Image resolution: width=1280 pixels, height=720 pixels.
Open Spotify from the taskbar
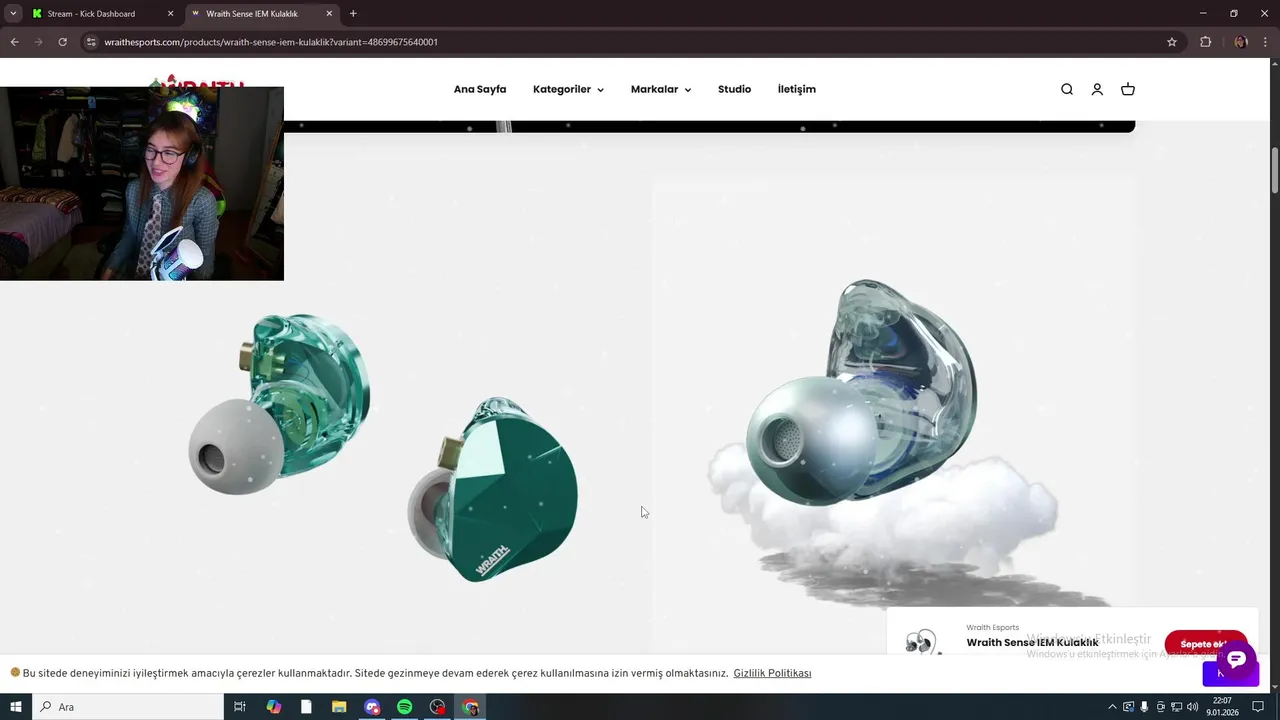(x=405, y=707)
